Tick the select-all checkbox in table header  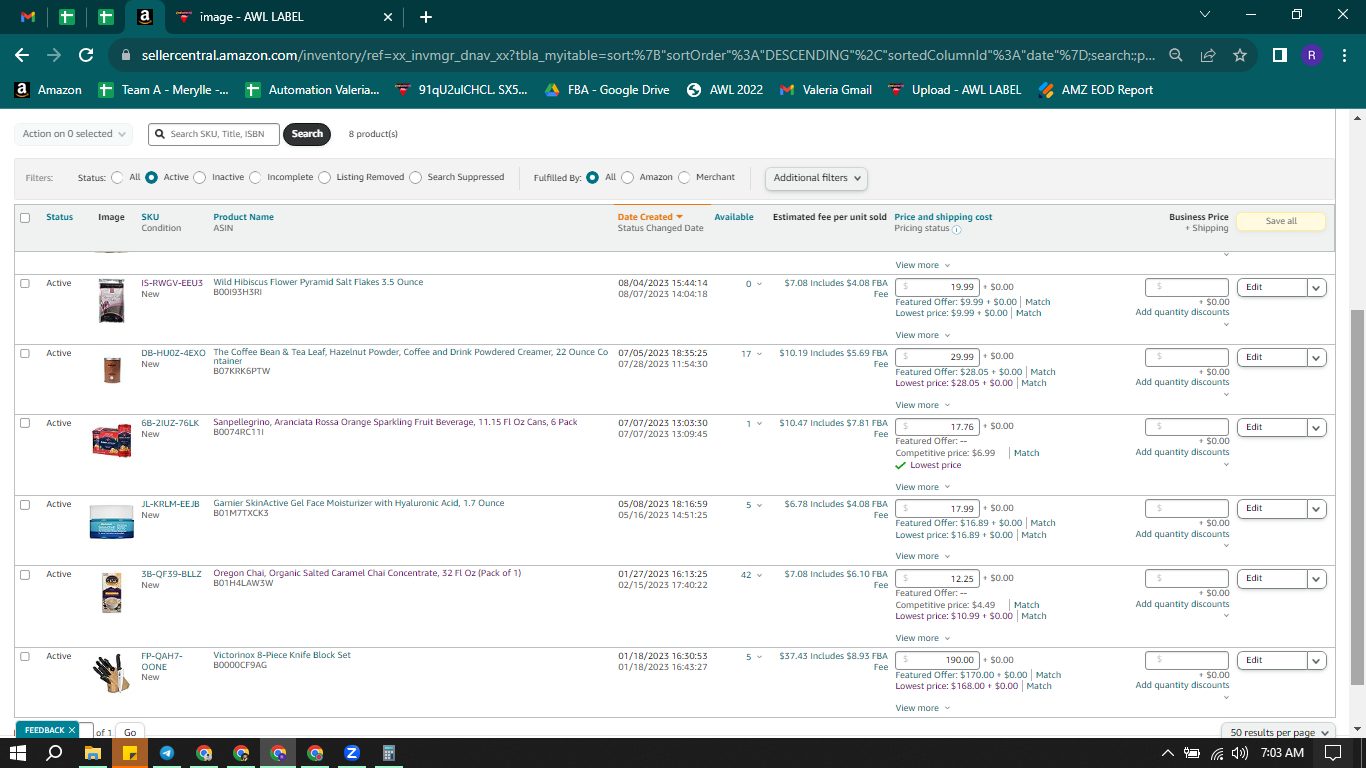(25, 217)
